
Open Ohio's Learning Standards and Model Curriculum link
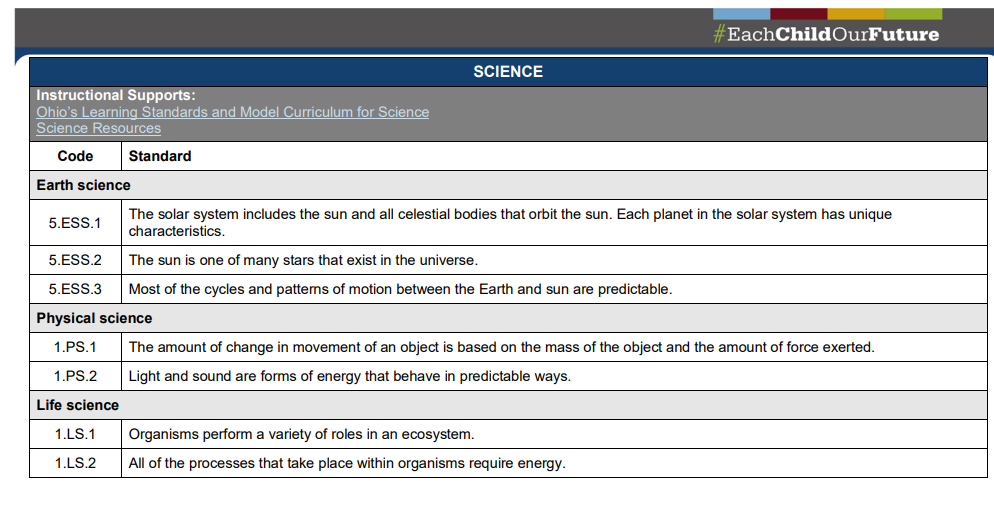(232, 112)
